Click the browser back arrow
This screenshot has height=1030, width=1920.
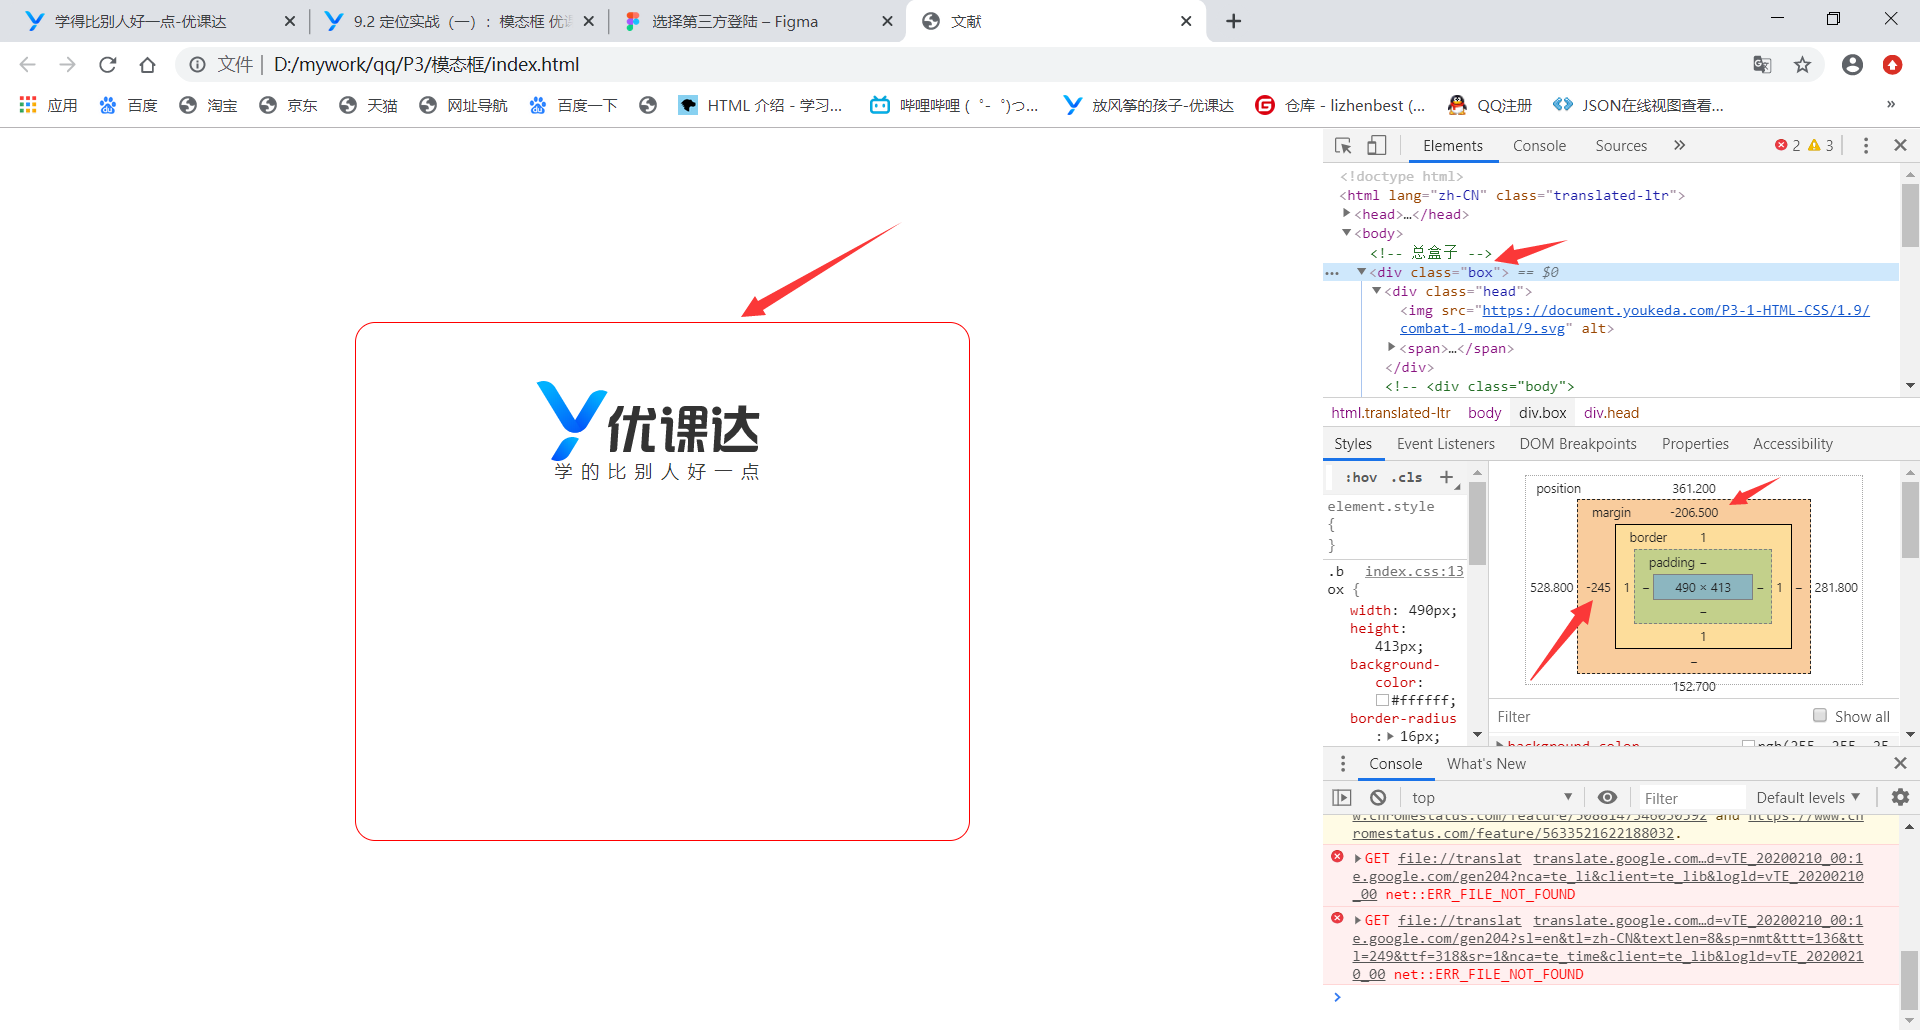[x=28, y=65]
